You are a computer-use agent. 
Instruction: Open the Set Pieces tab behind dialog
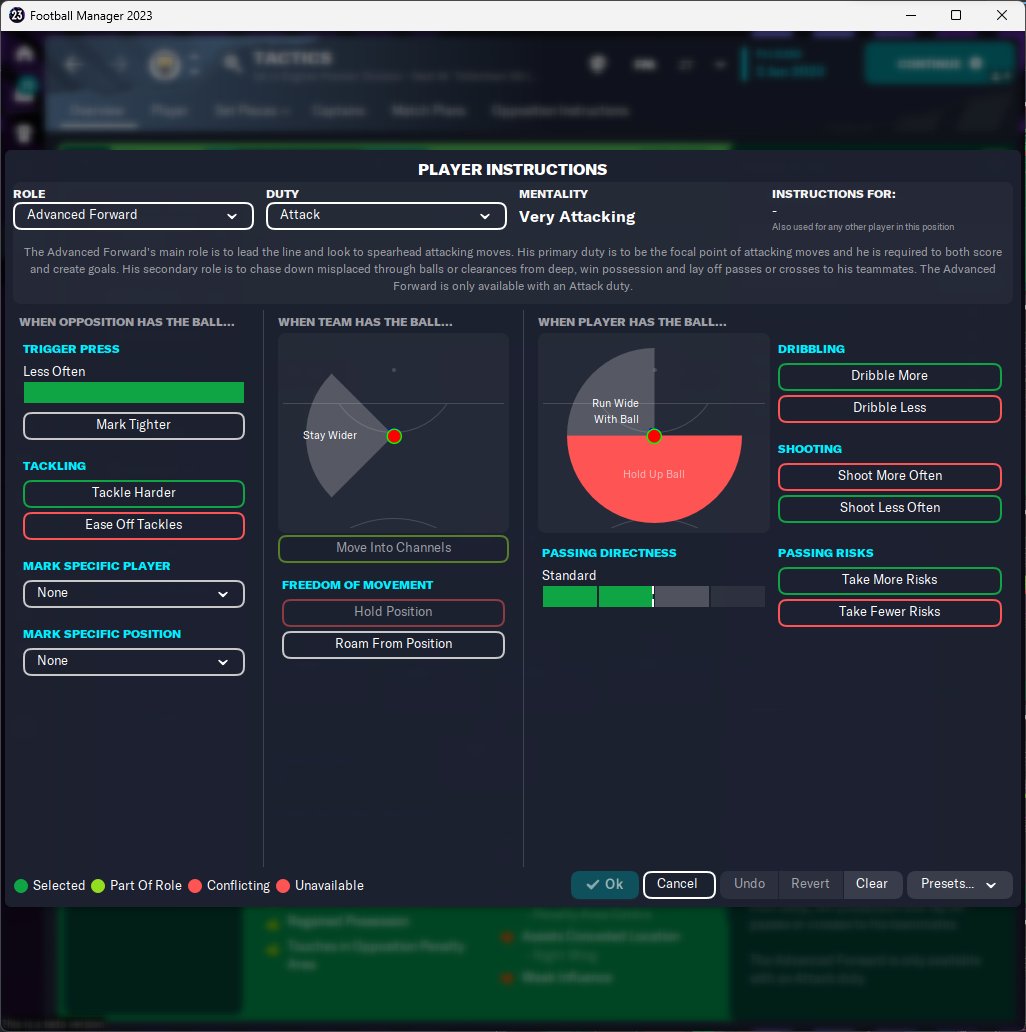pyautogui.click(x=252, y=110)
